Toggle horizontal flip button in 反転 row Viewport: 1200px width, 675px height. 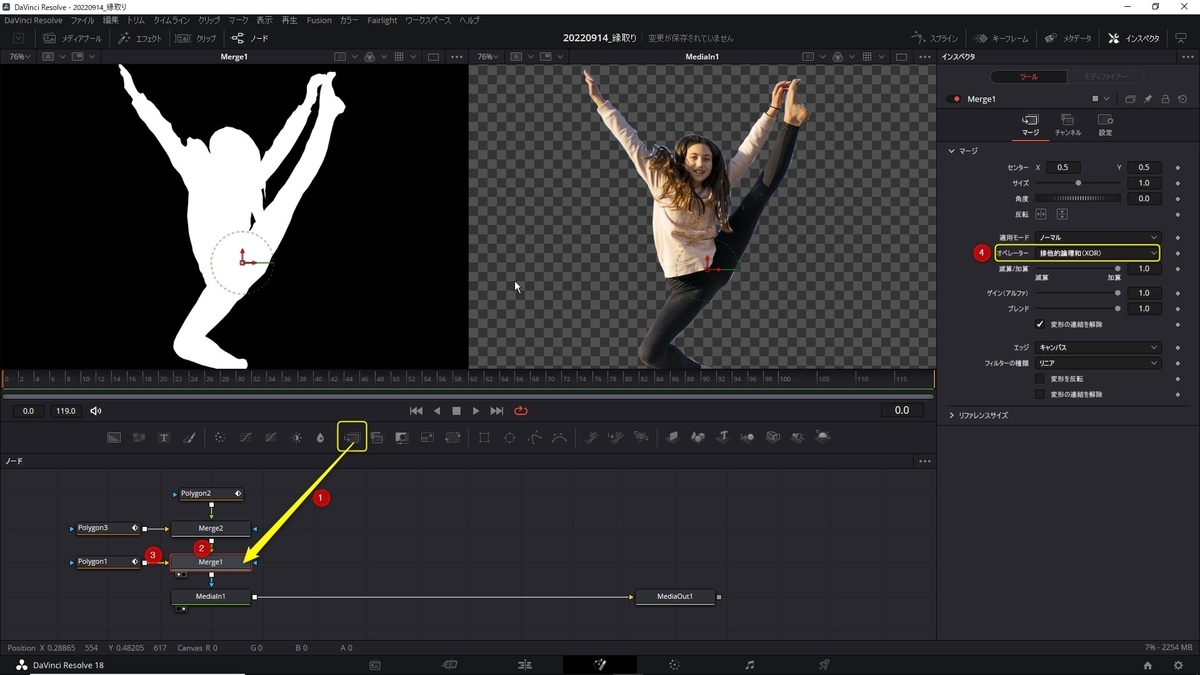[1041, 214]
